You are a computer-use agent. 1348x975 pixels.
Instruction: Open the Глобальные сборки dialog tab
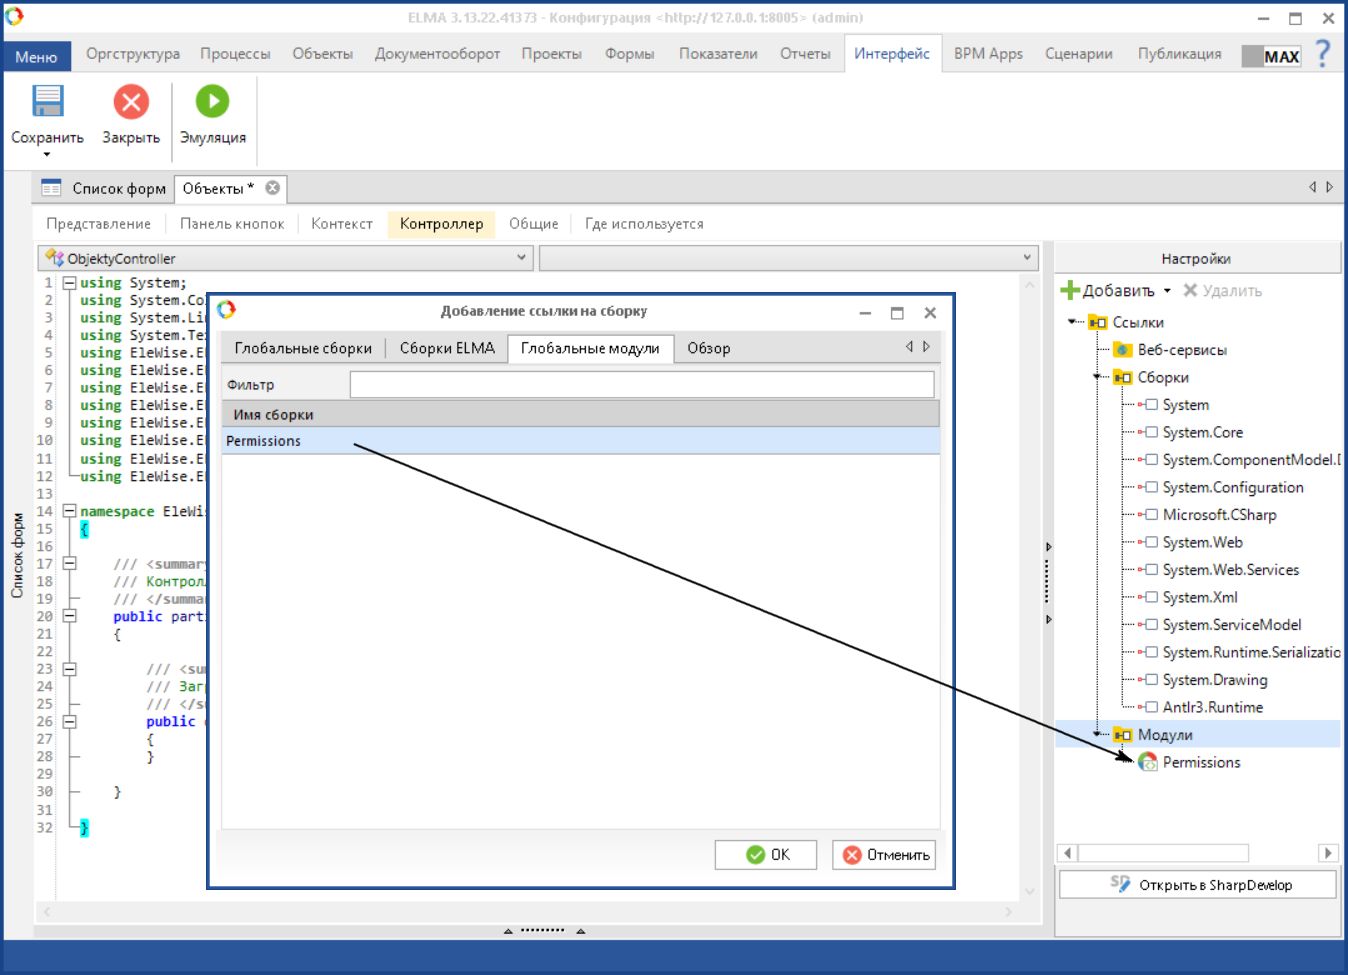tap(303, 348)
